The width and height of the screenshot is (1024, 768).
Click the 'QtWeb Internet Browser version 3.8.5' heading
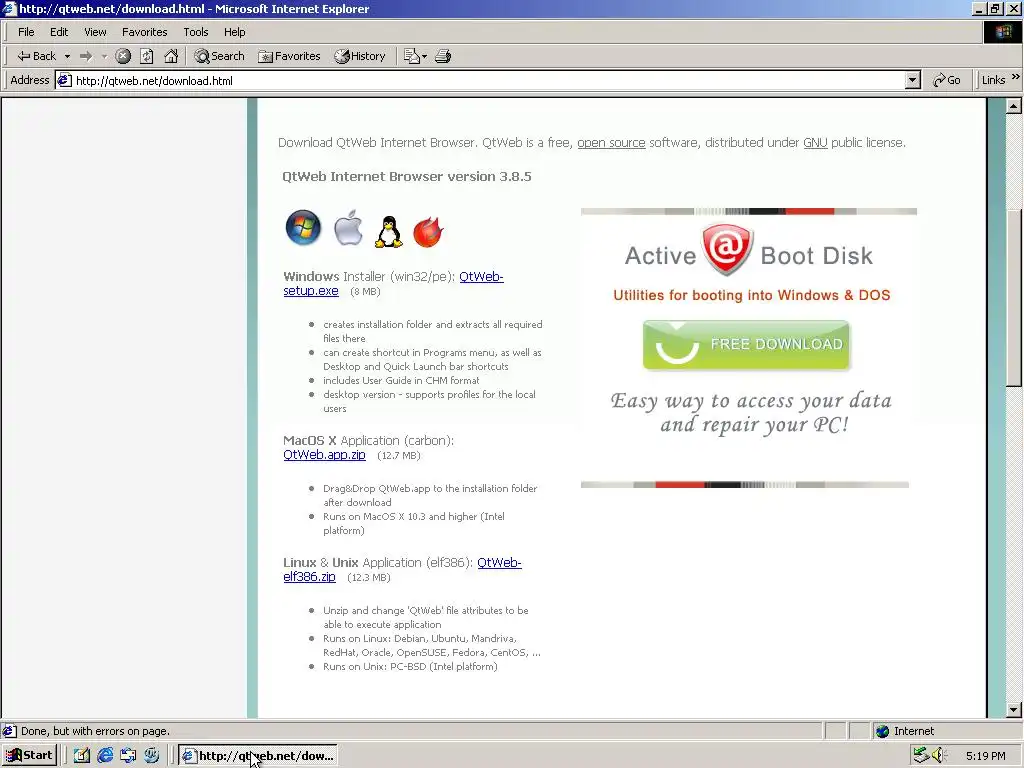click(x=407, y=176)
